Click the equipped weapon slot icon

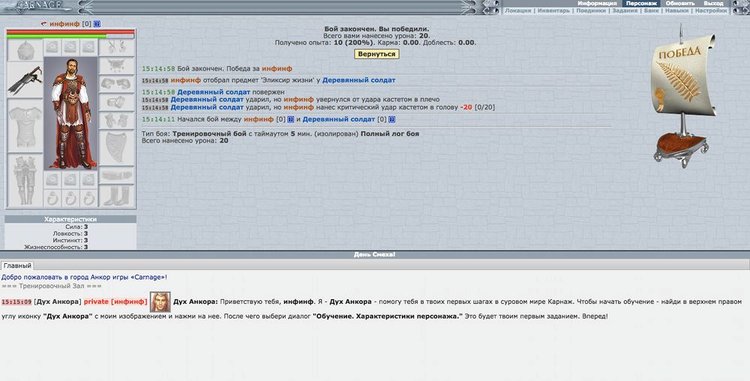pyautogui.click(x=25, y=80)
